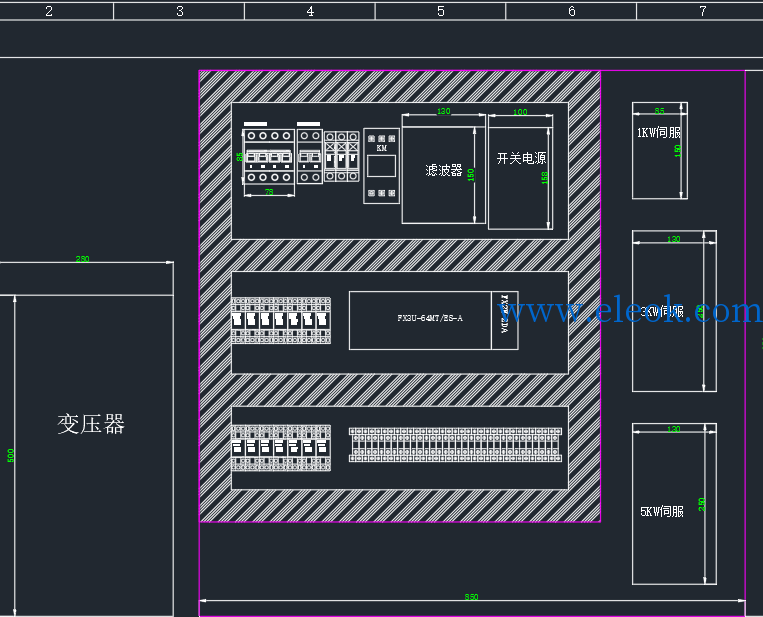Select the 5KW伺服 servo label
The image size is (763, 617).
click(662, 511)
